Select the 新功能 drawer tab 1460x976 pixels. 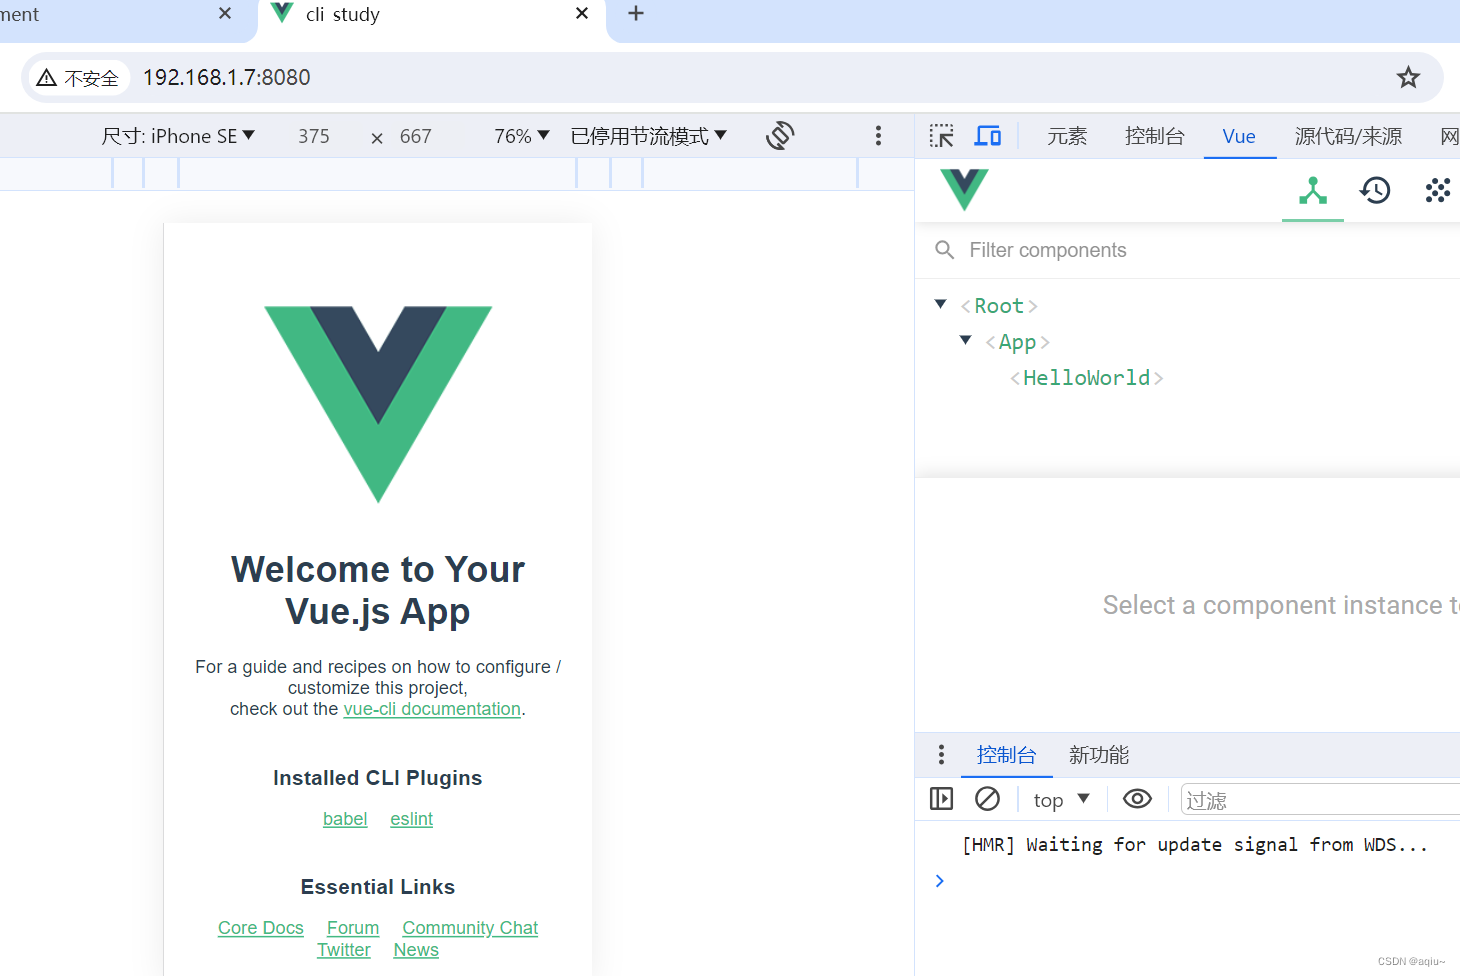1098,755
